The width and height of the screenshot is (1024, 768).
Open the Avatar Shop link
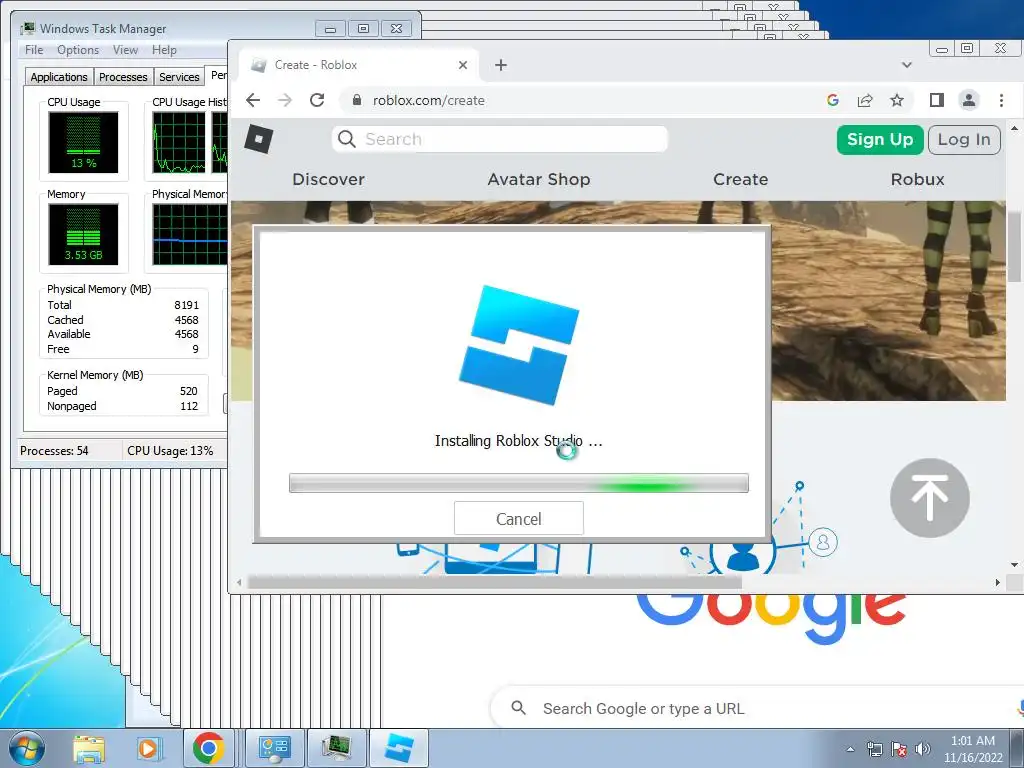click(539, 179)
